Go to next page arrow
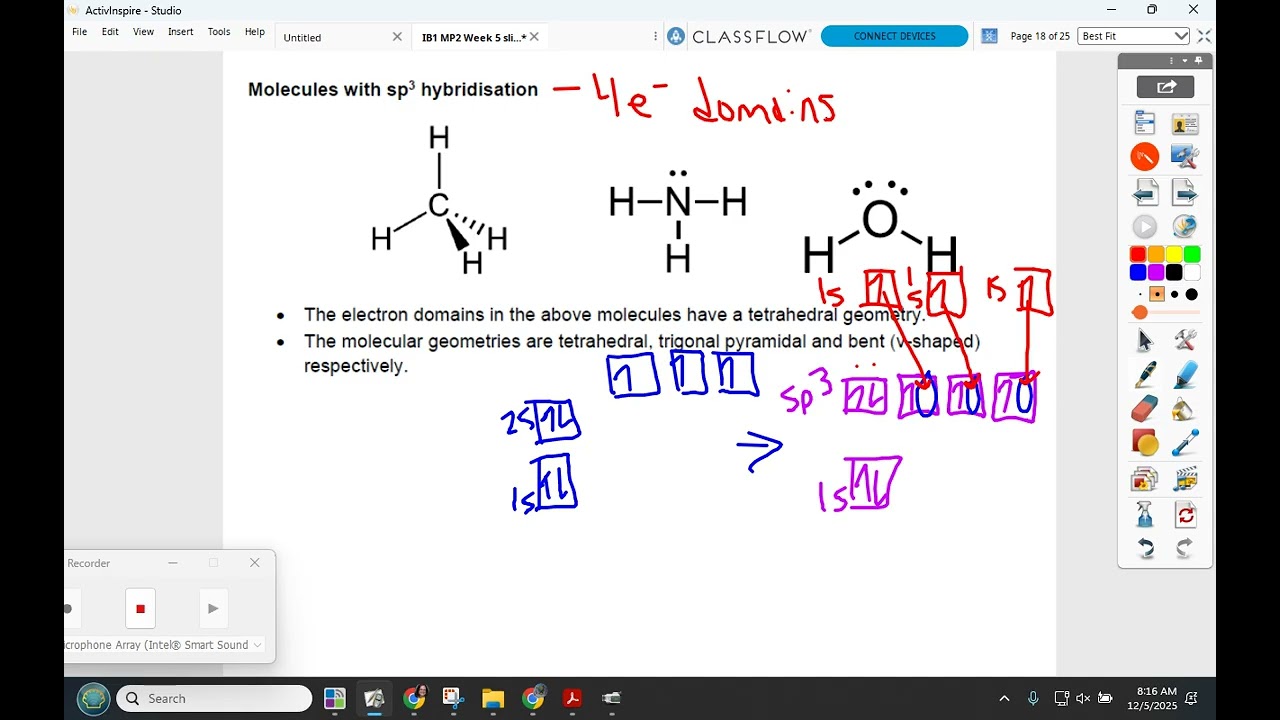The width and height of the screenshot is (1280, 720). (1185, 192)
